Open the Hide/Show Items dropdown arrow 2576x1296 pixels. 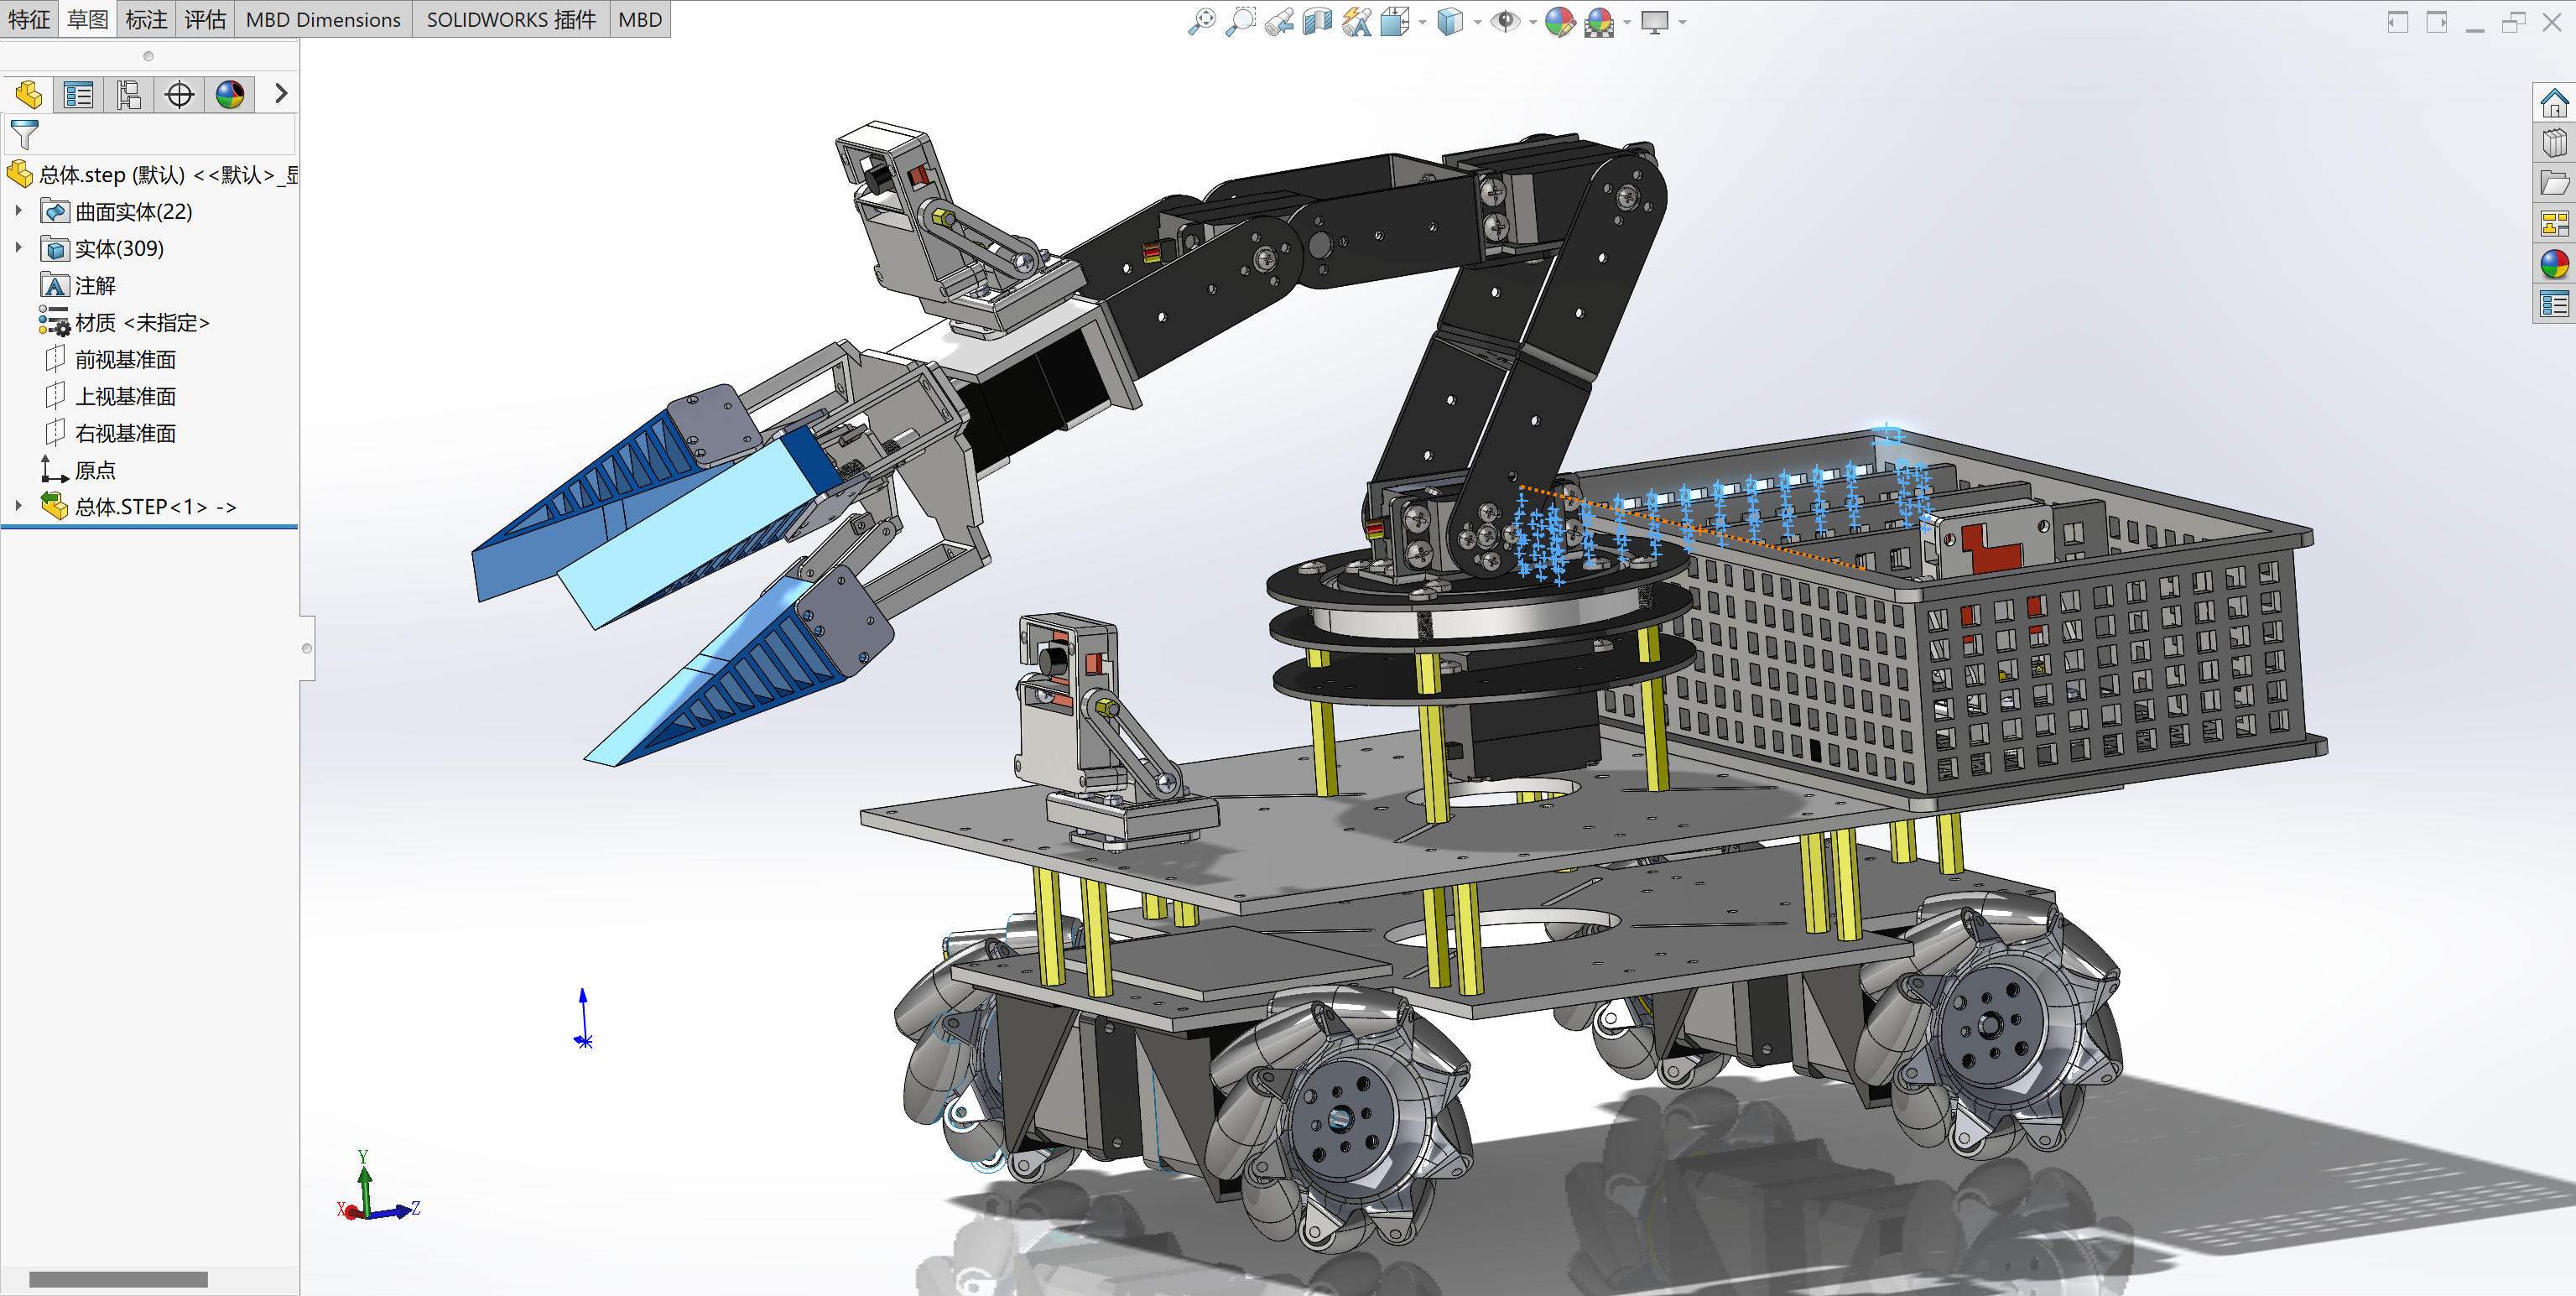click(1533, 22)
